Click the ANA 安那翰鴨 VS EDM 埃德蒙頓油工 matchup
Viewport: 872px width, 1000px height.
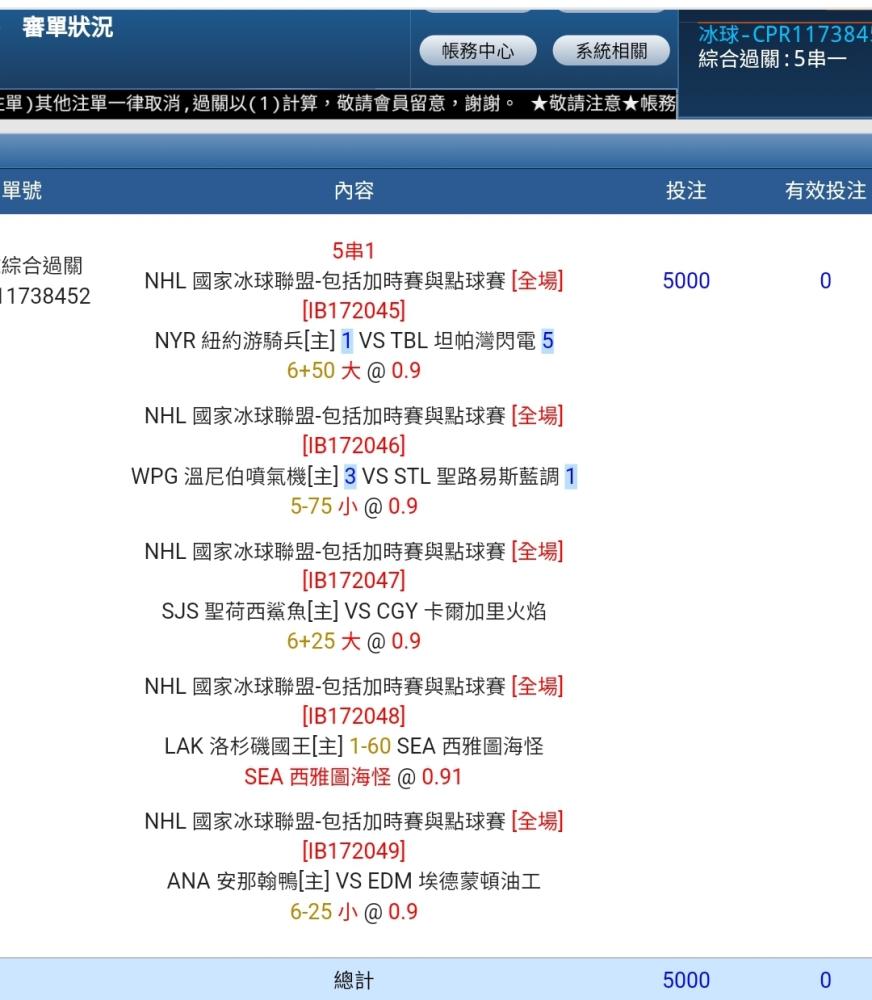pyautogui.click(x=354, y=881)
